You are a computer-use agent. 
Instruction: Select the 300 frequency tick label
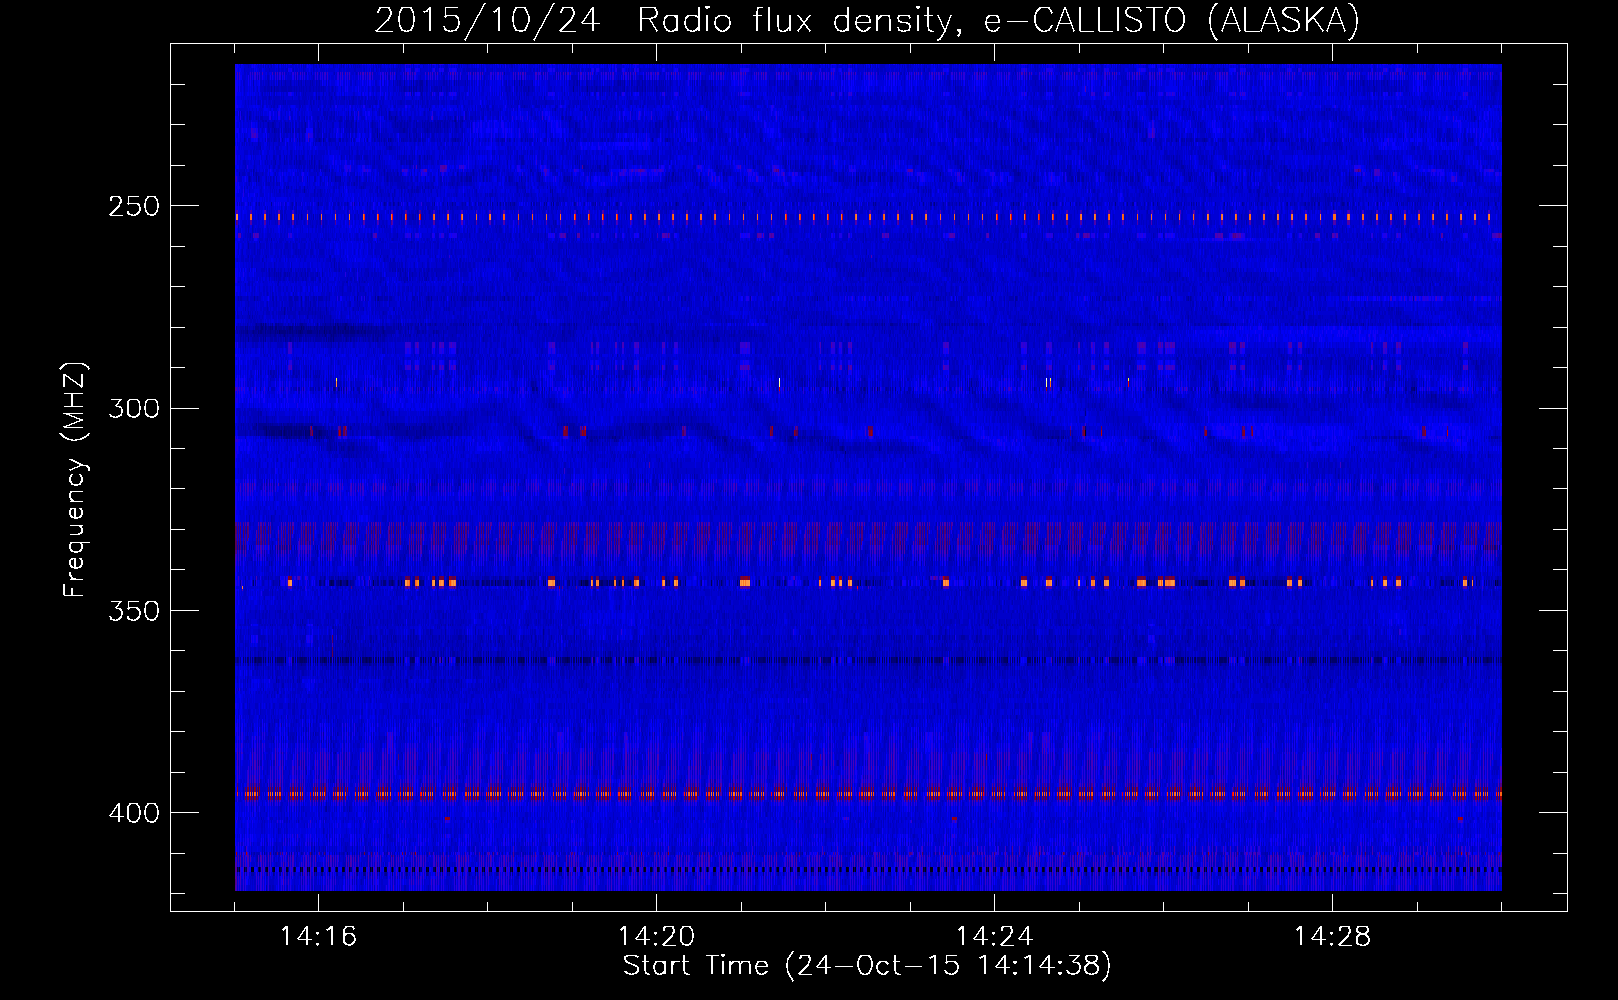[134, 408]
